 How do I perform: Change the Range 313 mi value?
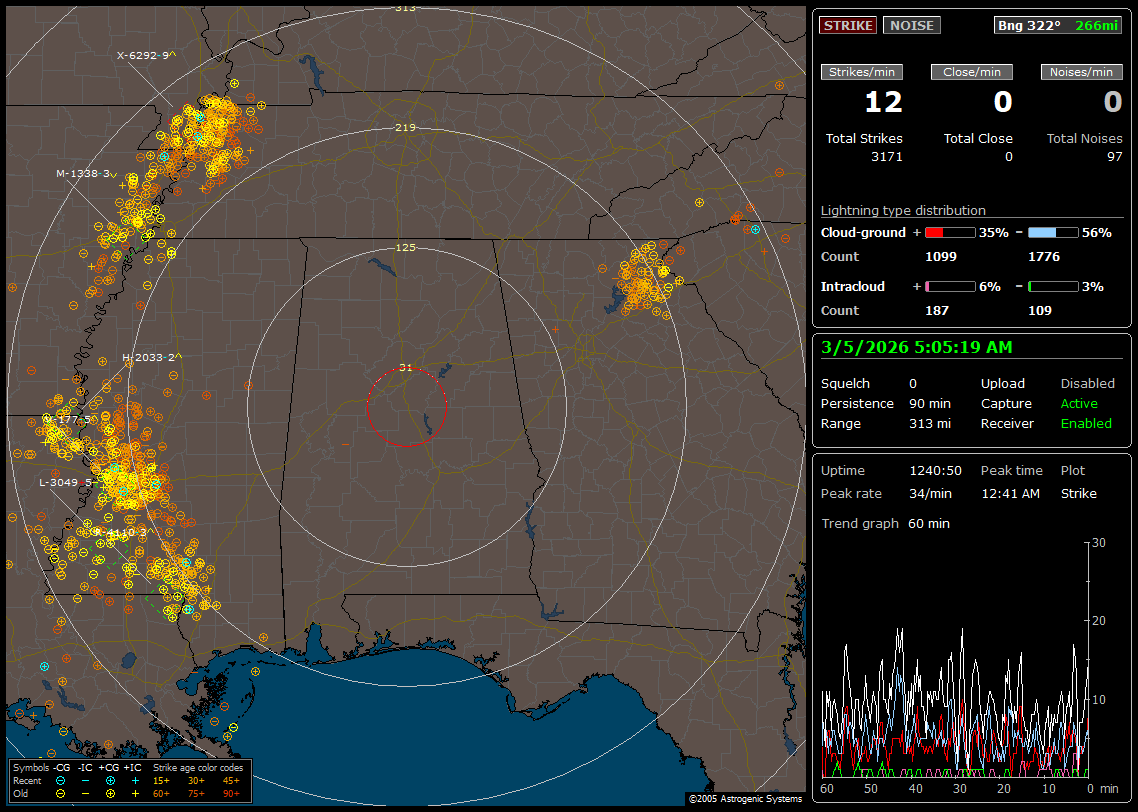click(x=929, y=424)
